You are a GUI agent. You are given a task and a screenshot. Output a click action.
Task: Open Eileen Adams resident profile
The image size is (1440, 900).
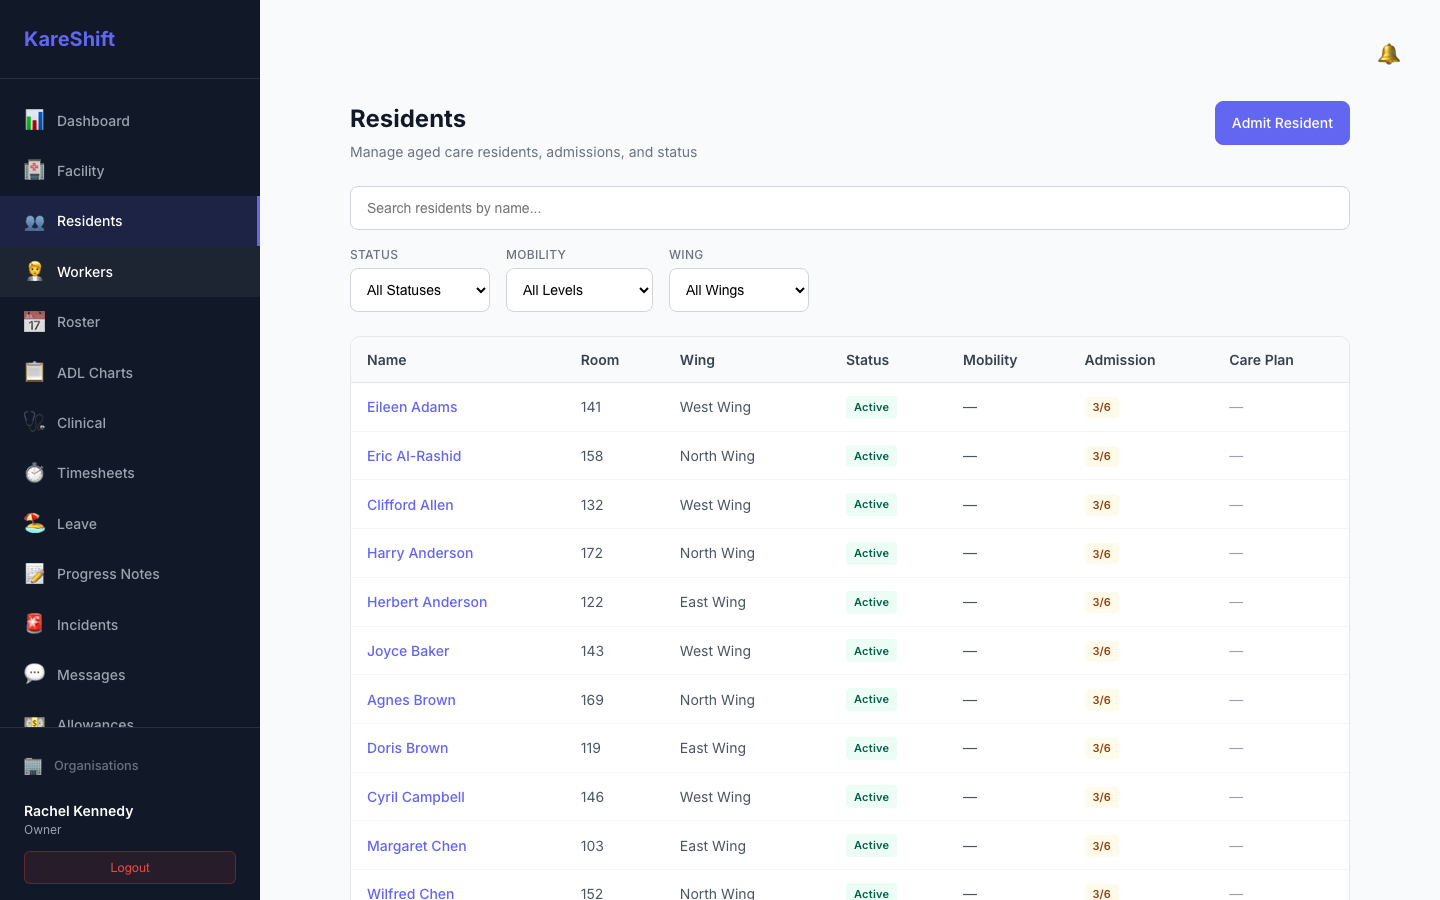pyautogui.click(x=412, y=407)
